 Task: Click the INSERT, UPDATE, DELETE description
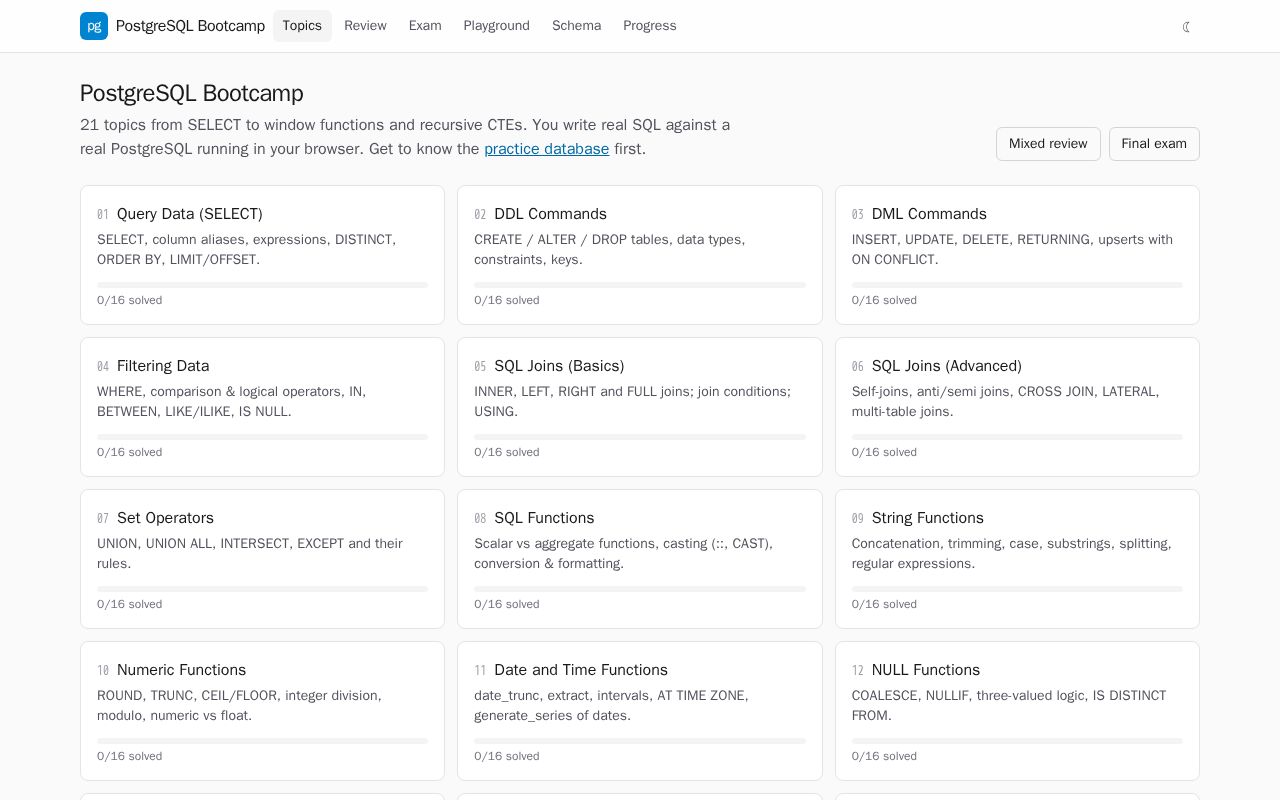tap(1012, 250)
